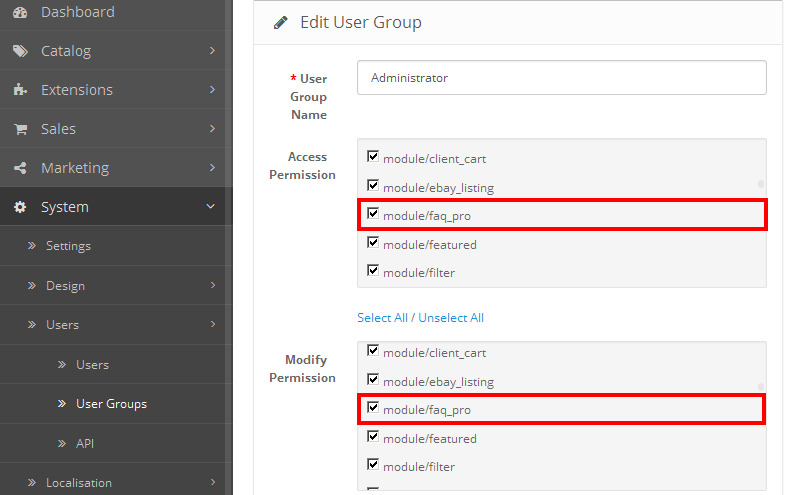
Task: Open the API menu item
Action: click(x=84, y=443)
